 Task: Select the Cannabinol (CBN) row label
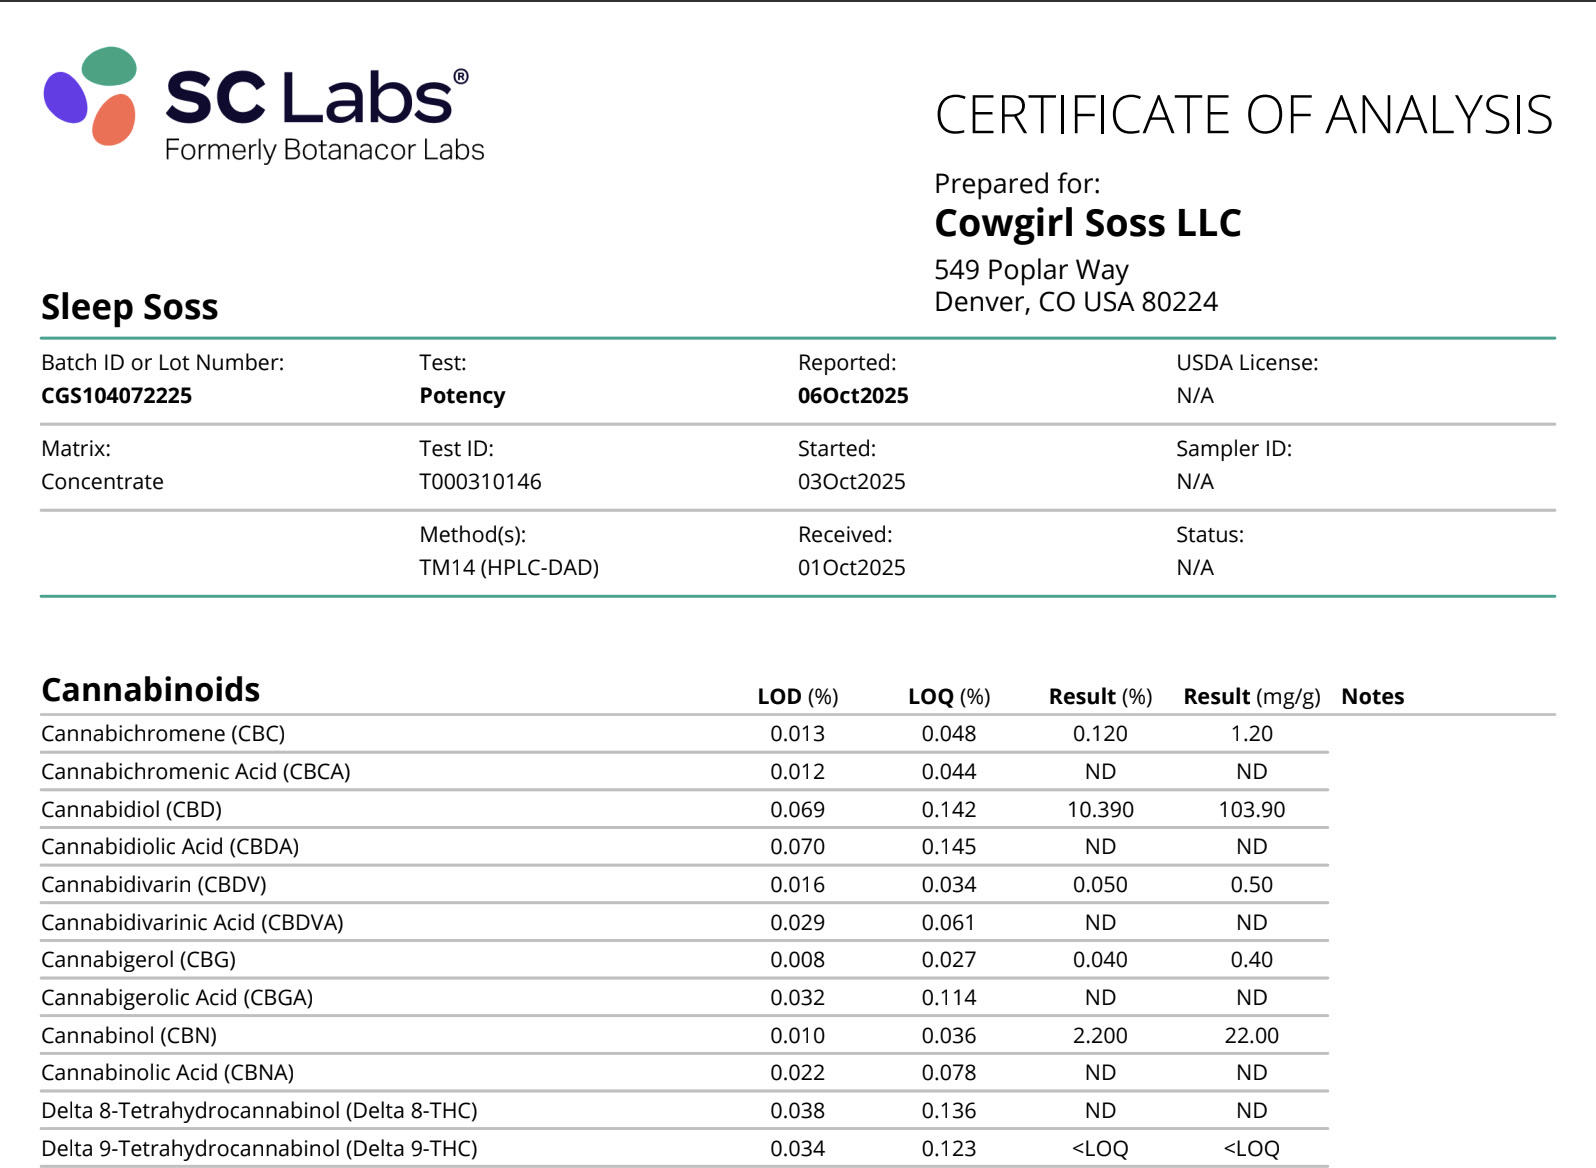point(129,1035)
